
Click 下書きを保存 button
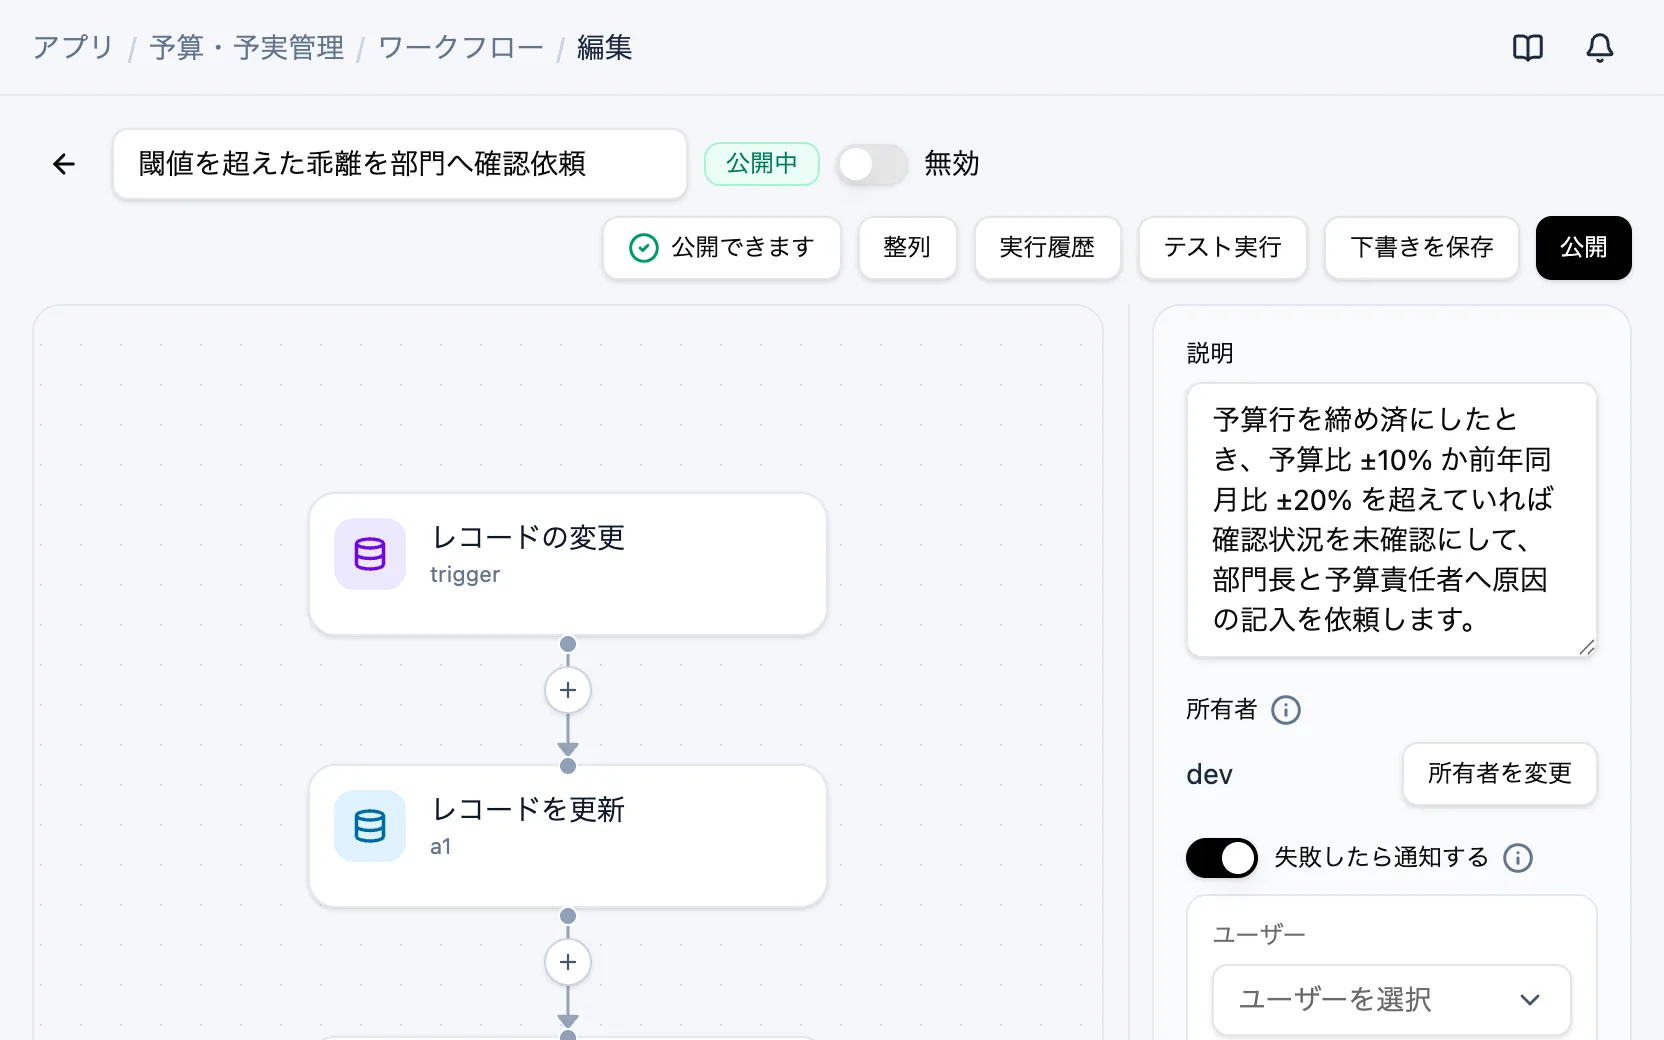1422,248
